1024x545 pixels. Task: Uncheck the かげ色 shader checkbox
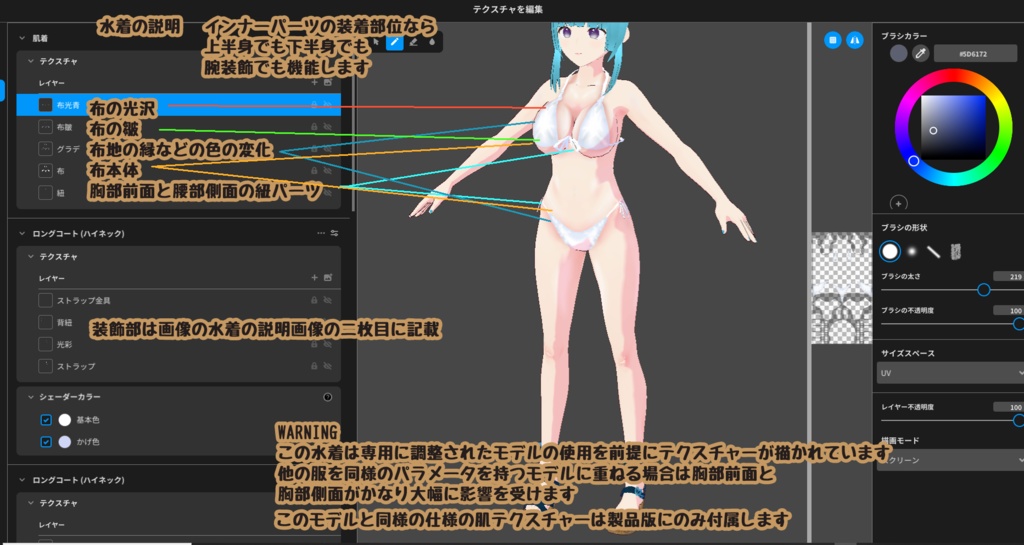[46, 442]
